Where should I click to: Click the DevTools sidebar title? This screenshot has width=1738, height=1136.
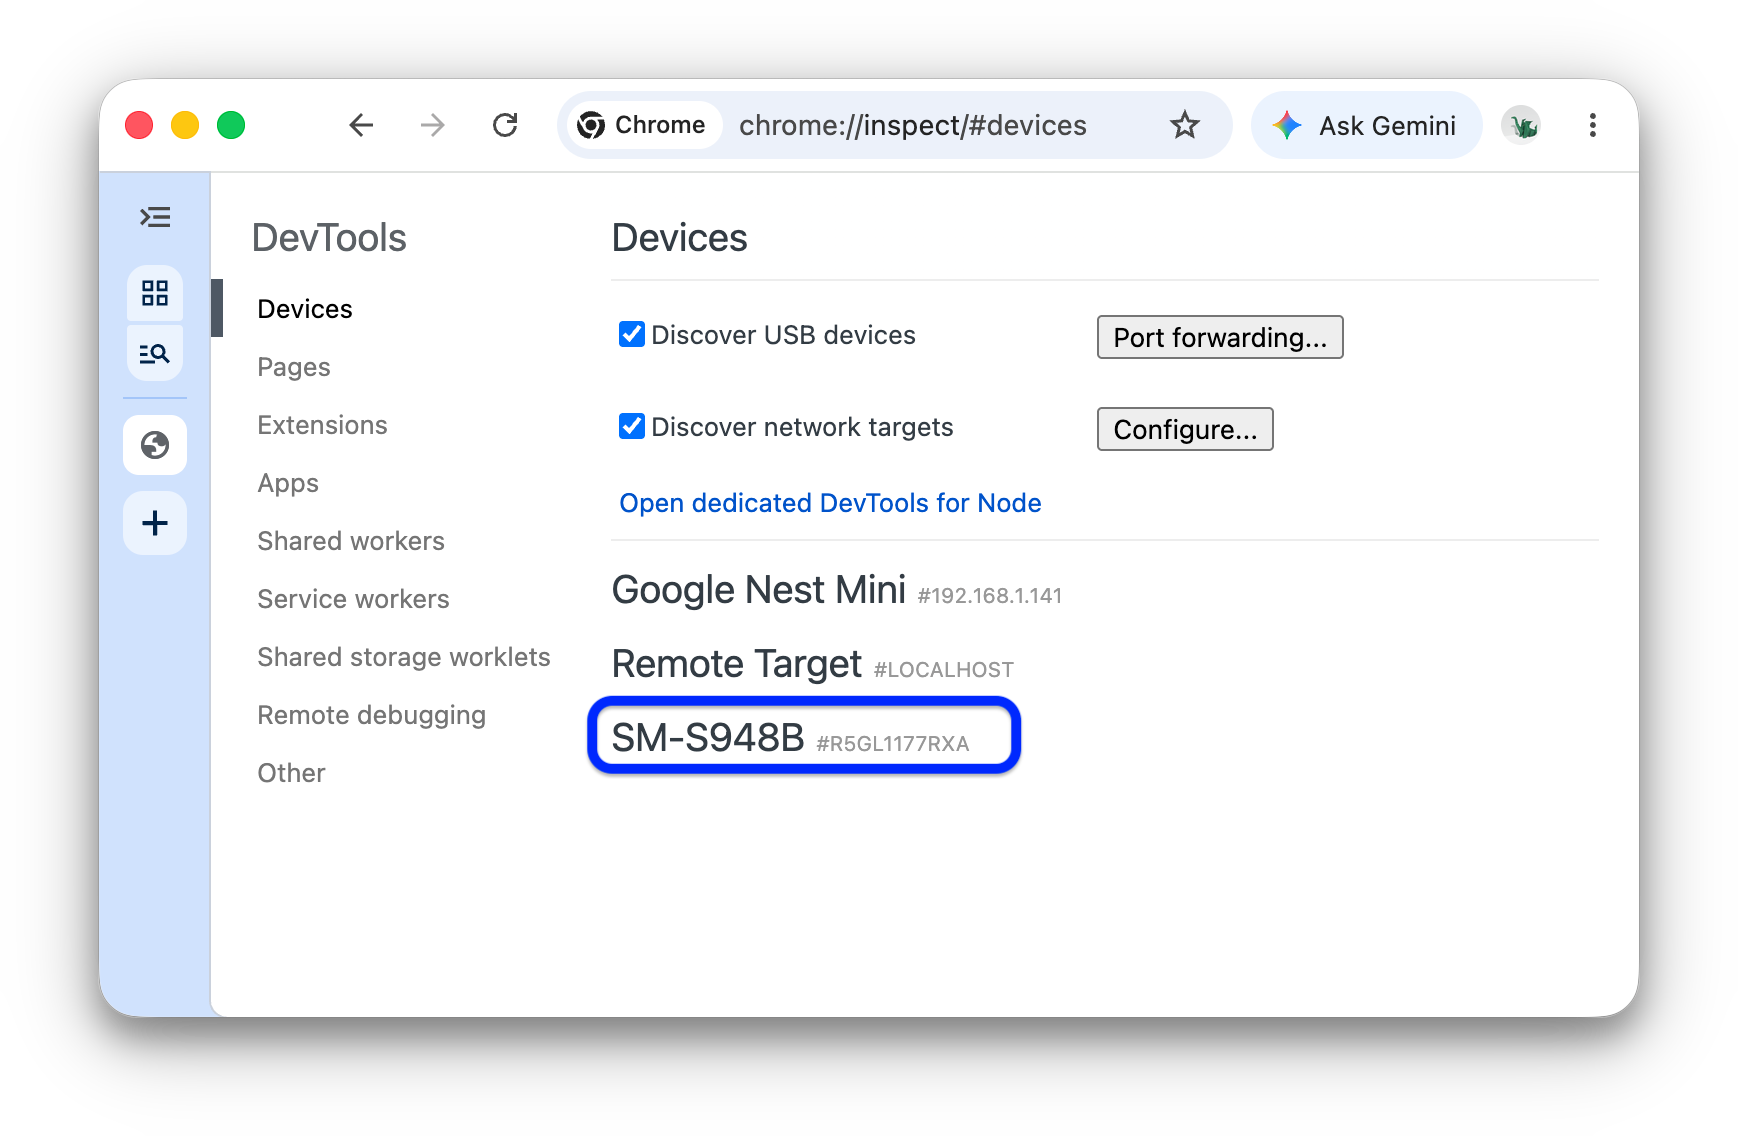click(x=329, y=238)
